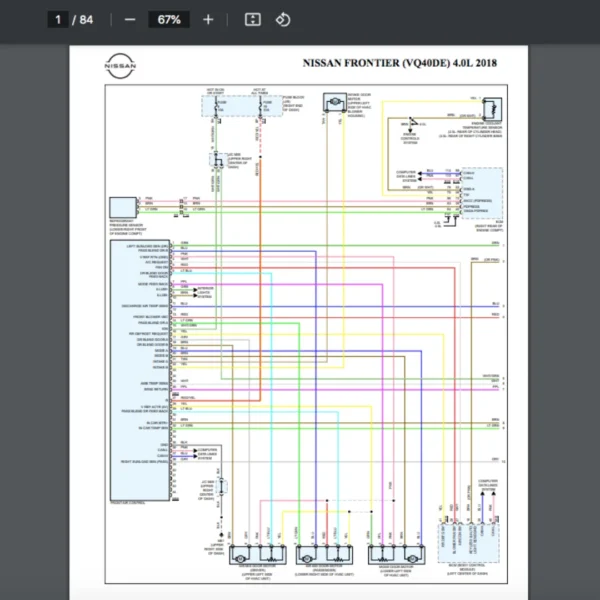Zoom out with the minus button
Screen dimensions: 600x600
coord(130,20)
